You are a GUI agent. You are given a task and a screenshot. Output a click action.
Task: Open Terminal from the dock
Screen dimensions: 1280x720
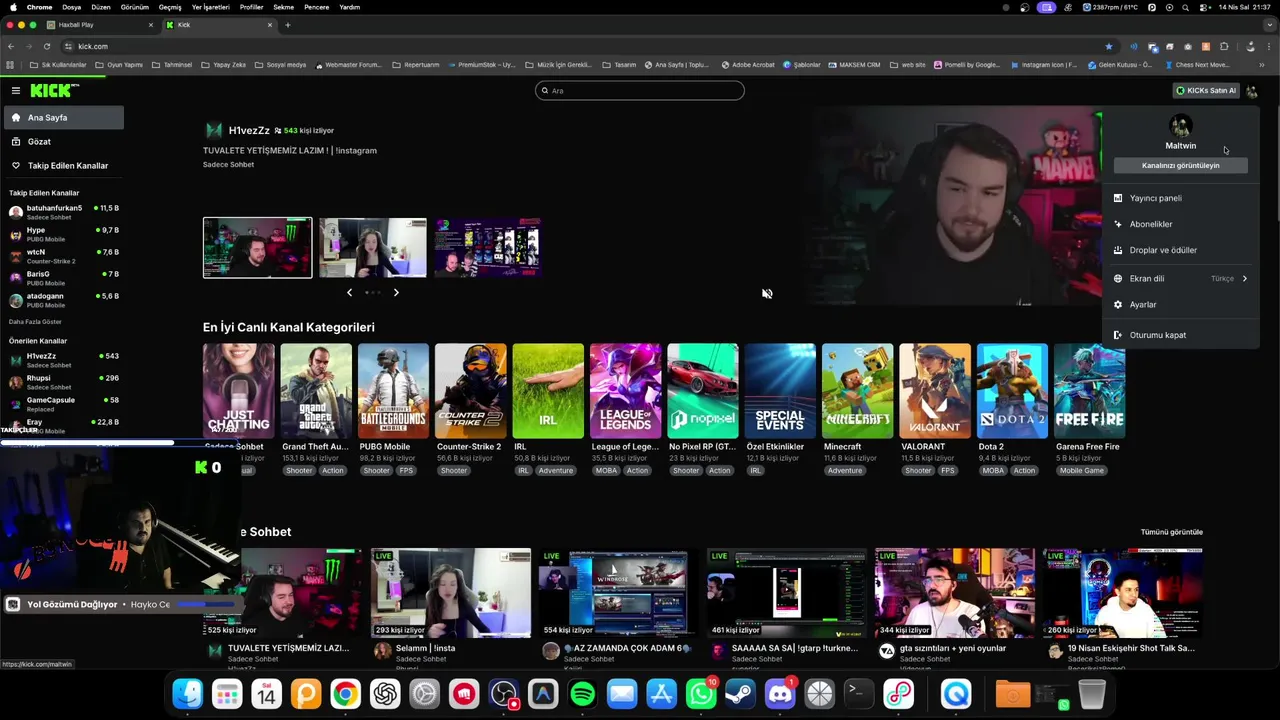[x=859, y=693]
